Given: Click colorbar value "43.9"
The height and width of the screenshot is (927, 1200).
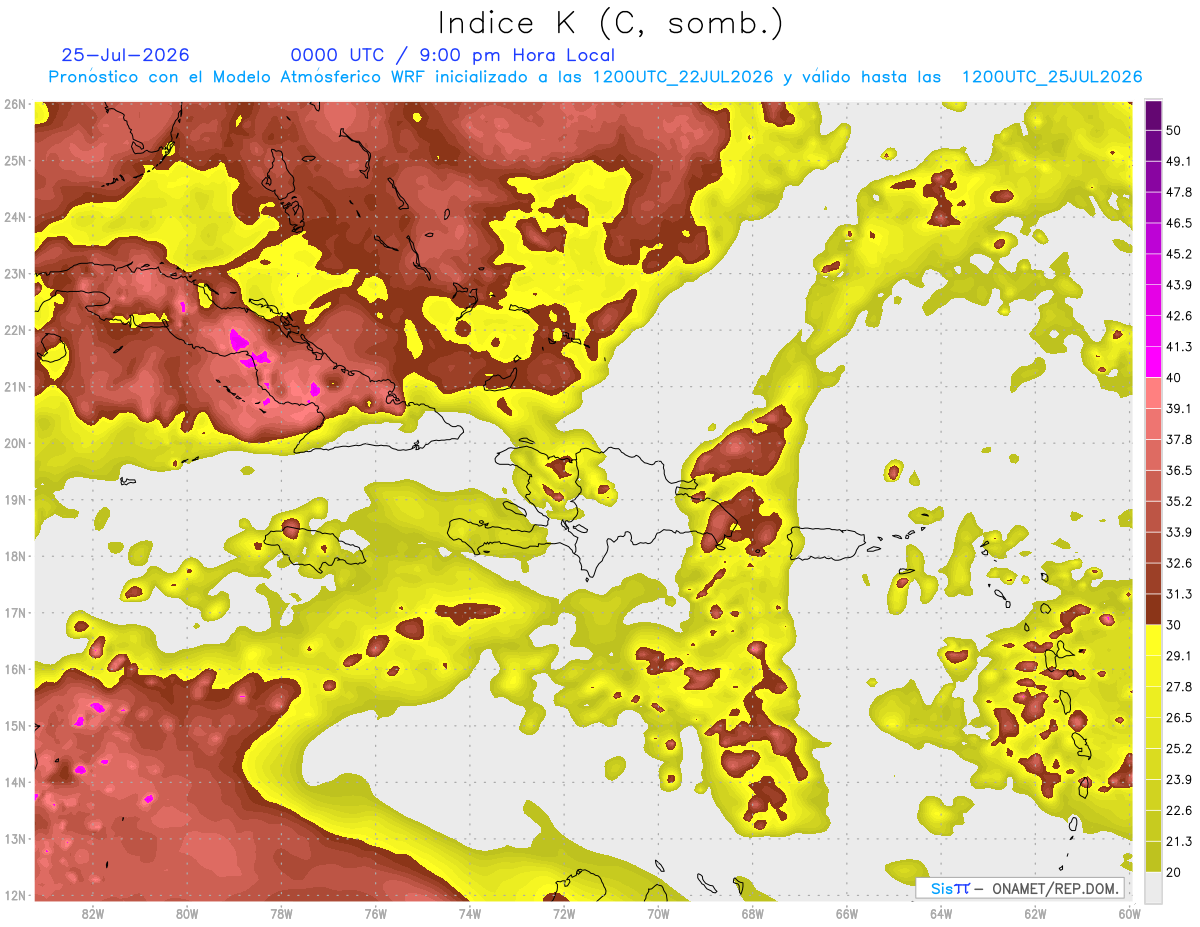Looking at the screenshot, I should [1179, 285].
